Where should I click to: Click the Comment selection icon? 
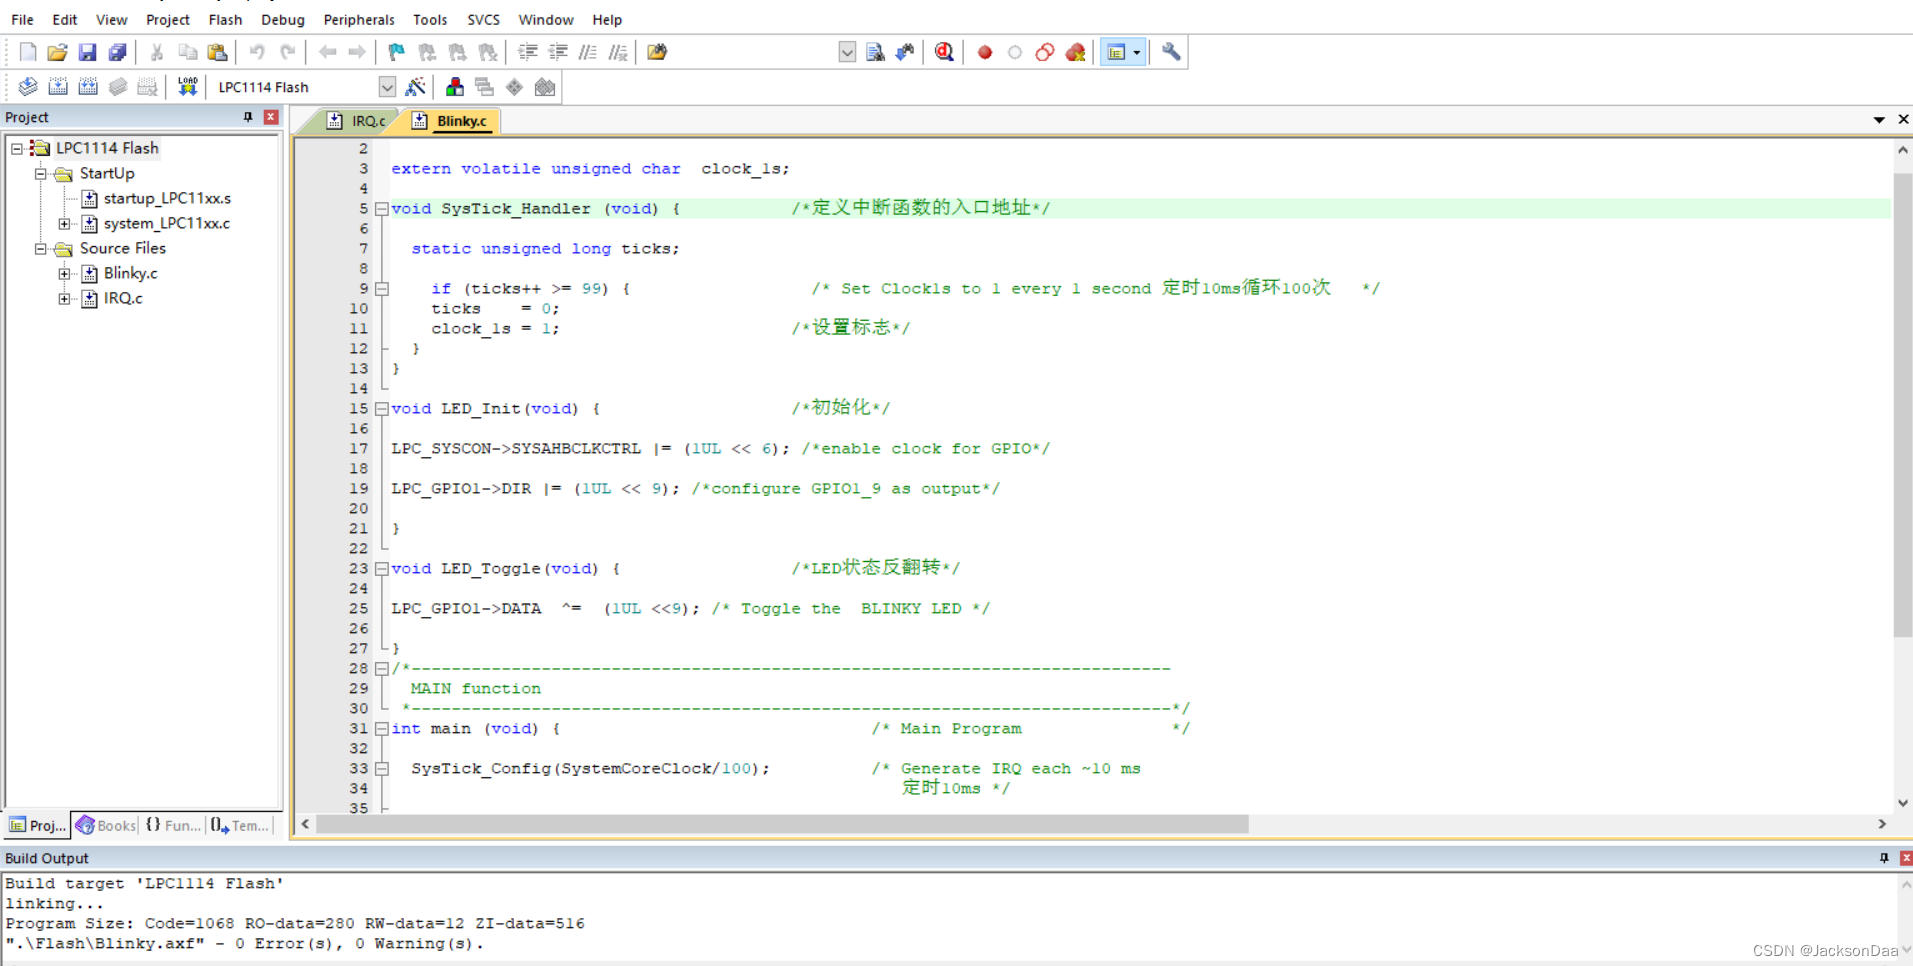tap(588, 52)
